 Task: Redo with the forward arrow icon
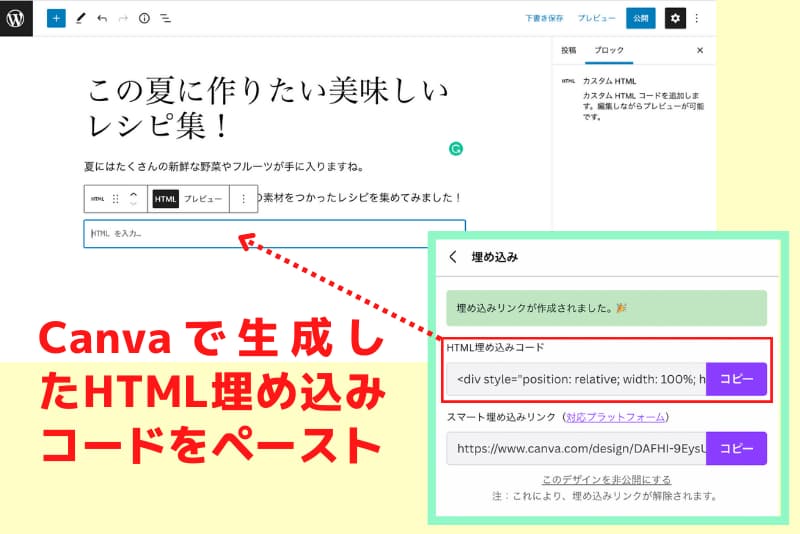123,18
